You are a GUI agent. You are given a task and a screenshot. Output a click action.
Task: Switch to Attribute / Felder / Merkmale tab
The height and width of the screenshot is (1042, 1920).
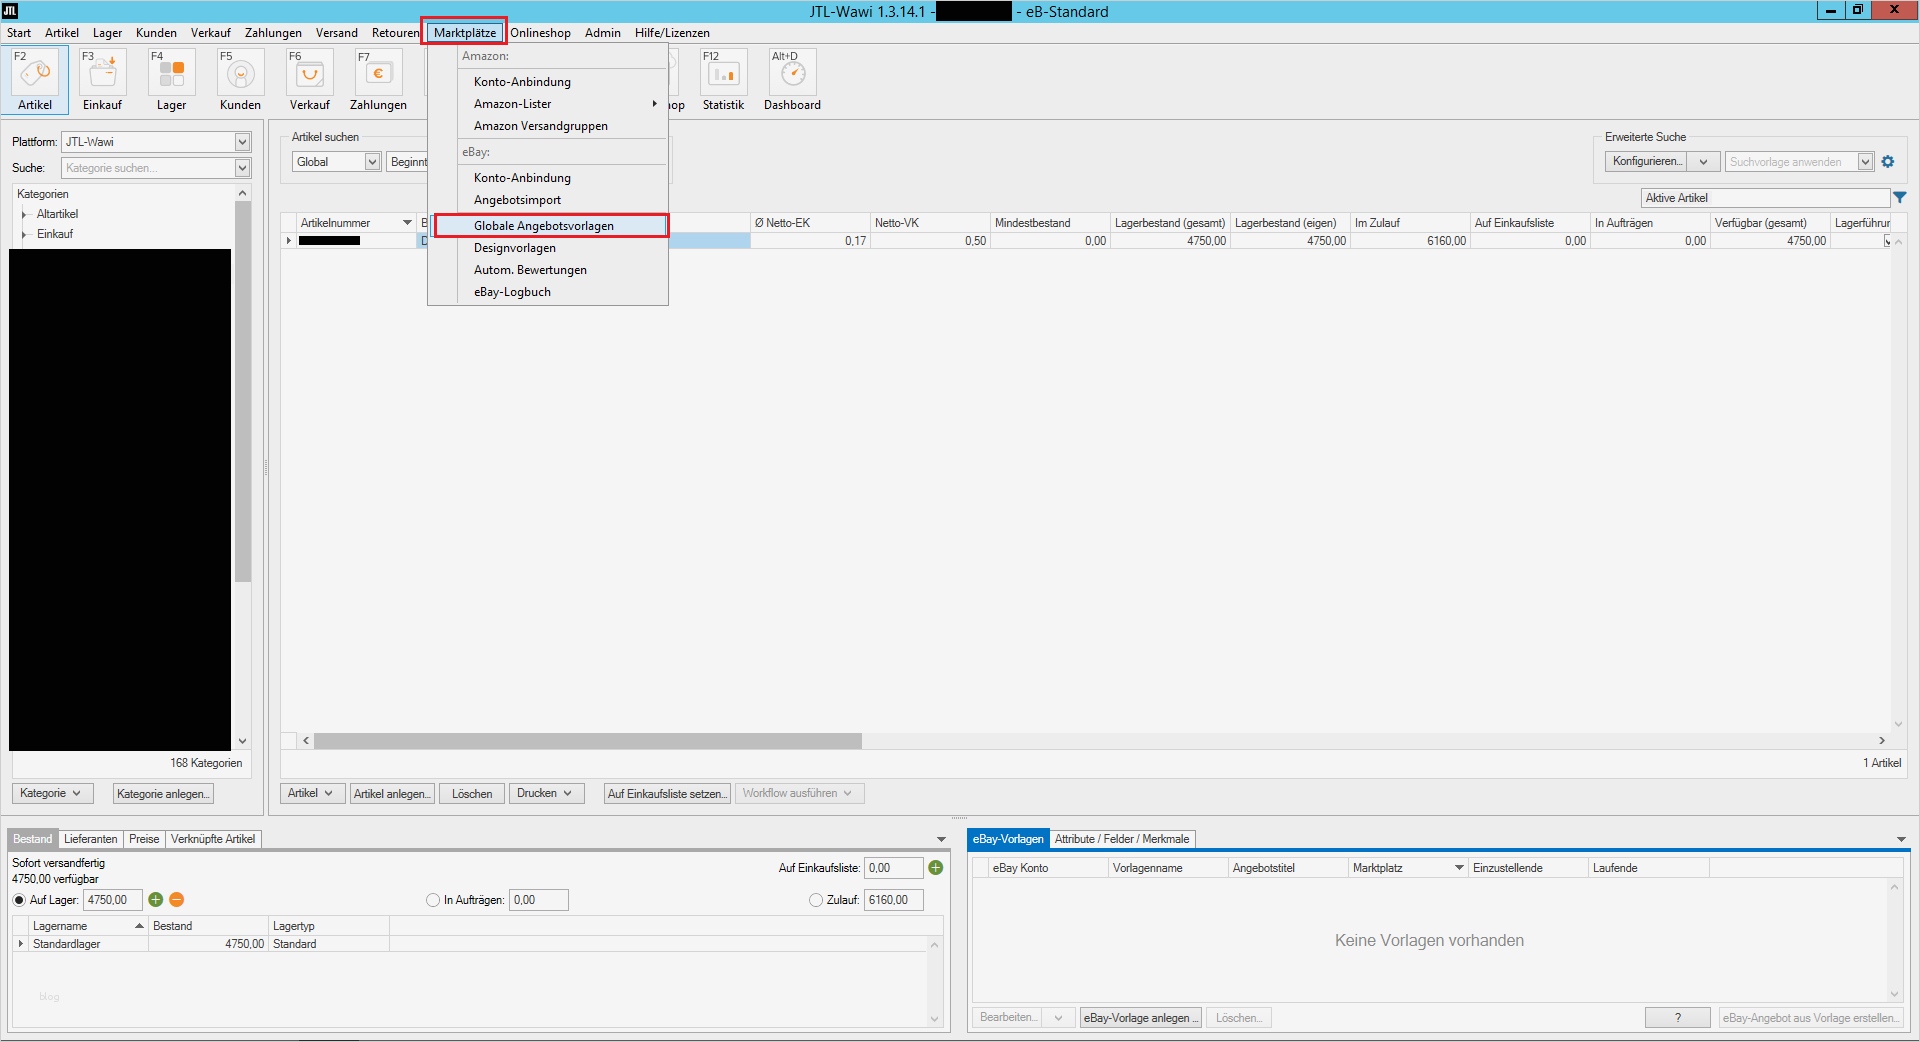click(x=1122, y=839)
